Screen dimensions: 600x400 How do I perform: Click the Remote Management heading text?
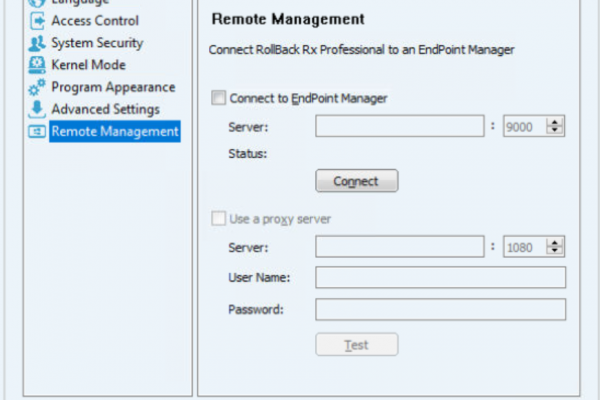tap(288, 19)
